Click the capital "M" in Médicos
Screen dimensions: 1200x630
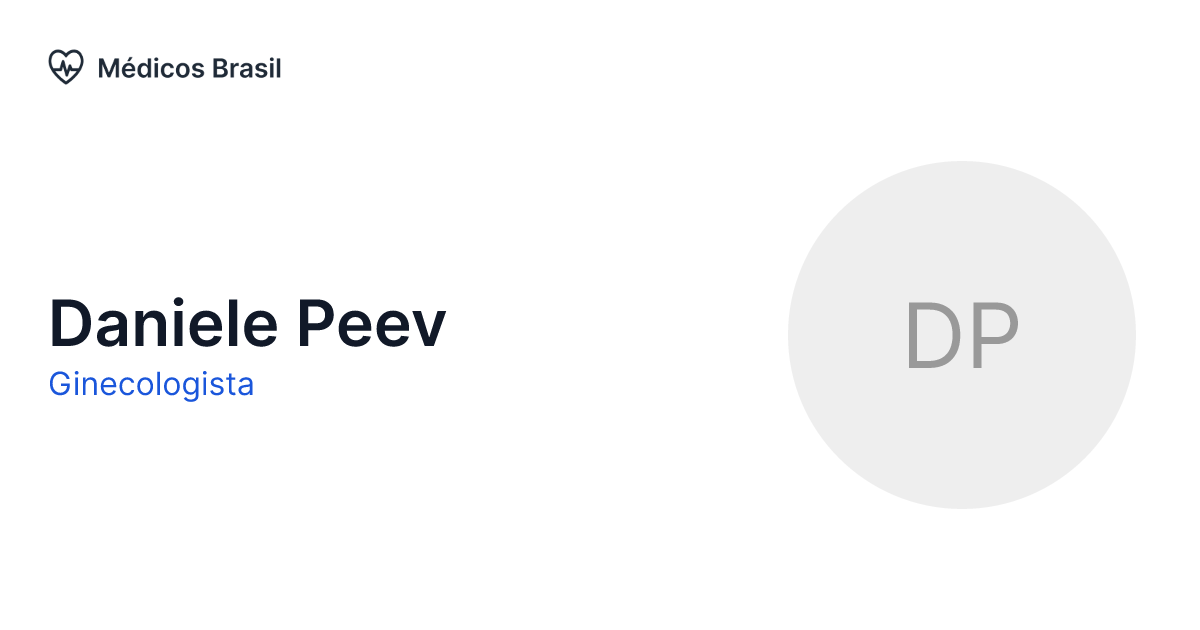[109, 69]
